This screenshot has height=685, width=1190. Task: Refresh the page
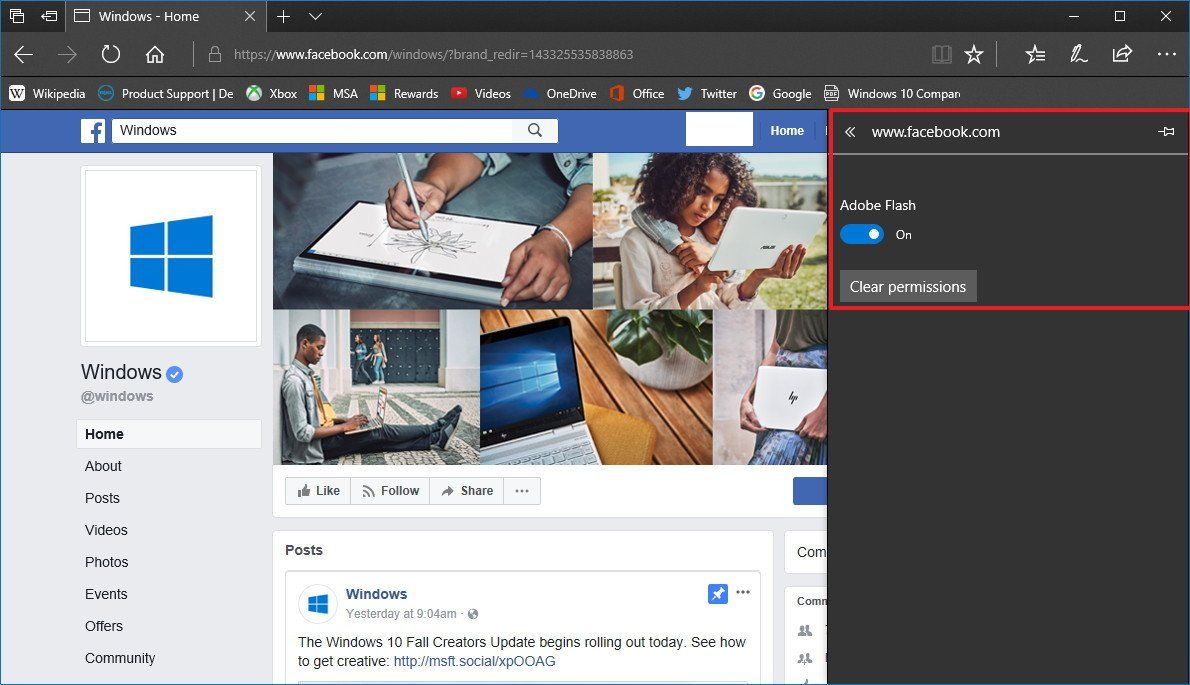(110, 54)
